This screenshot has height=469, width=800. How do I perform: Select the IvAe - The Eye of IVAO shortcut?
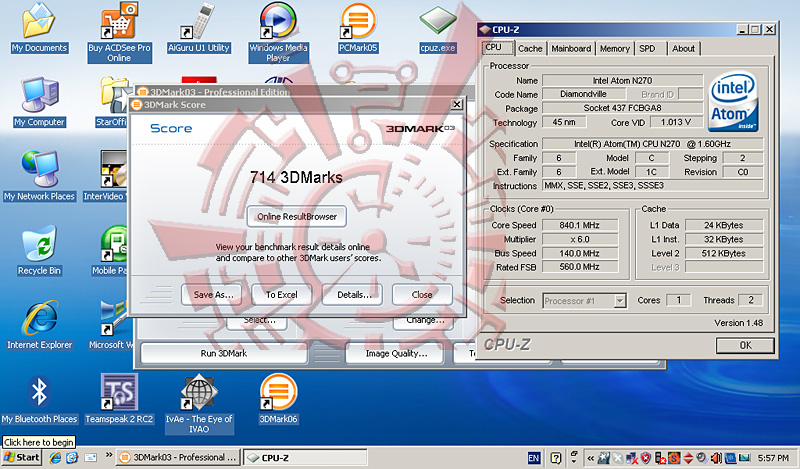[x=199, y=404]
